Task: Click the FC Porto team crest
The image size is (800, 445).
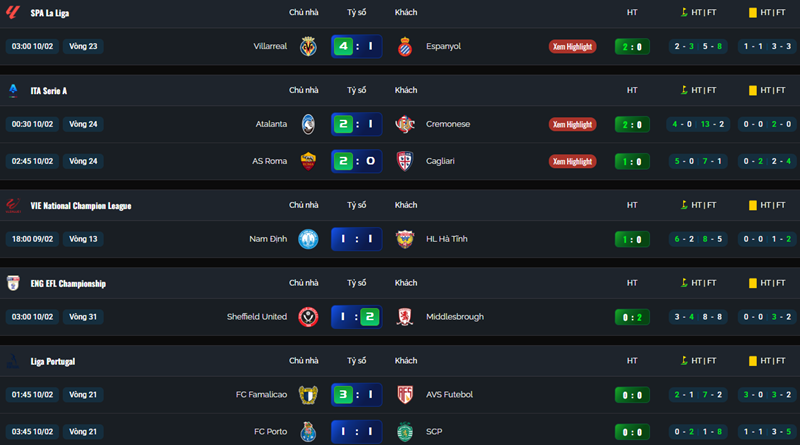Action: coord(308,431)
